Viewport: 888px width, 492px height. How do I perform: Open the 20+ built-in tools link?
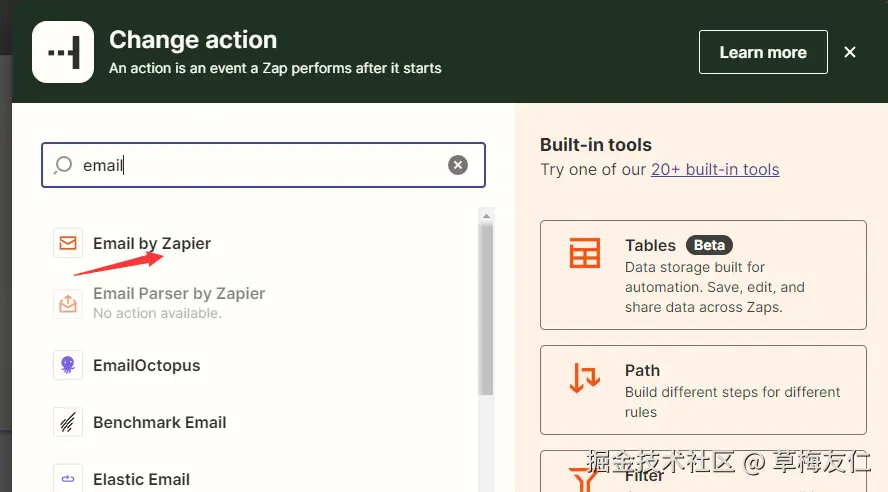pyautogui.click(x=715, y=169)
